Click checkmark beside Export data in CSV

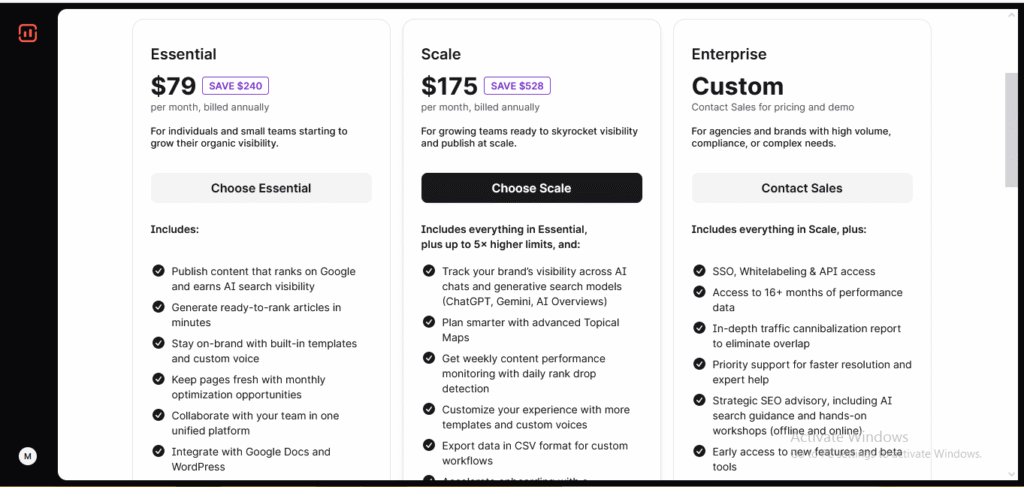[428, 445]
